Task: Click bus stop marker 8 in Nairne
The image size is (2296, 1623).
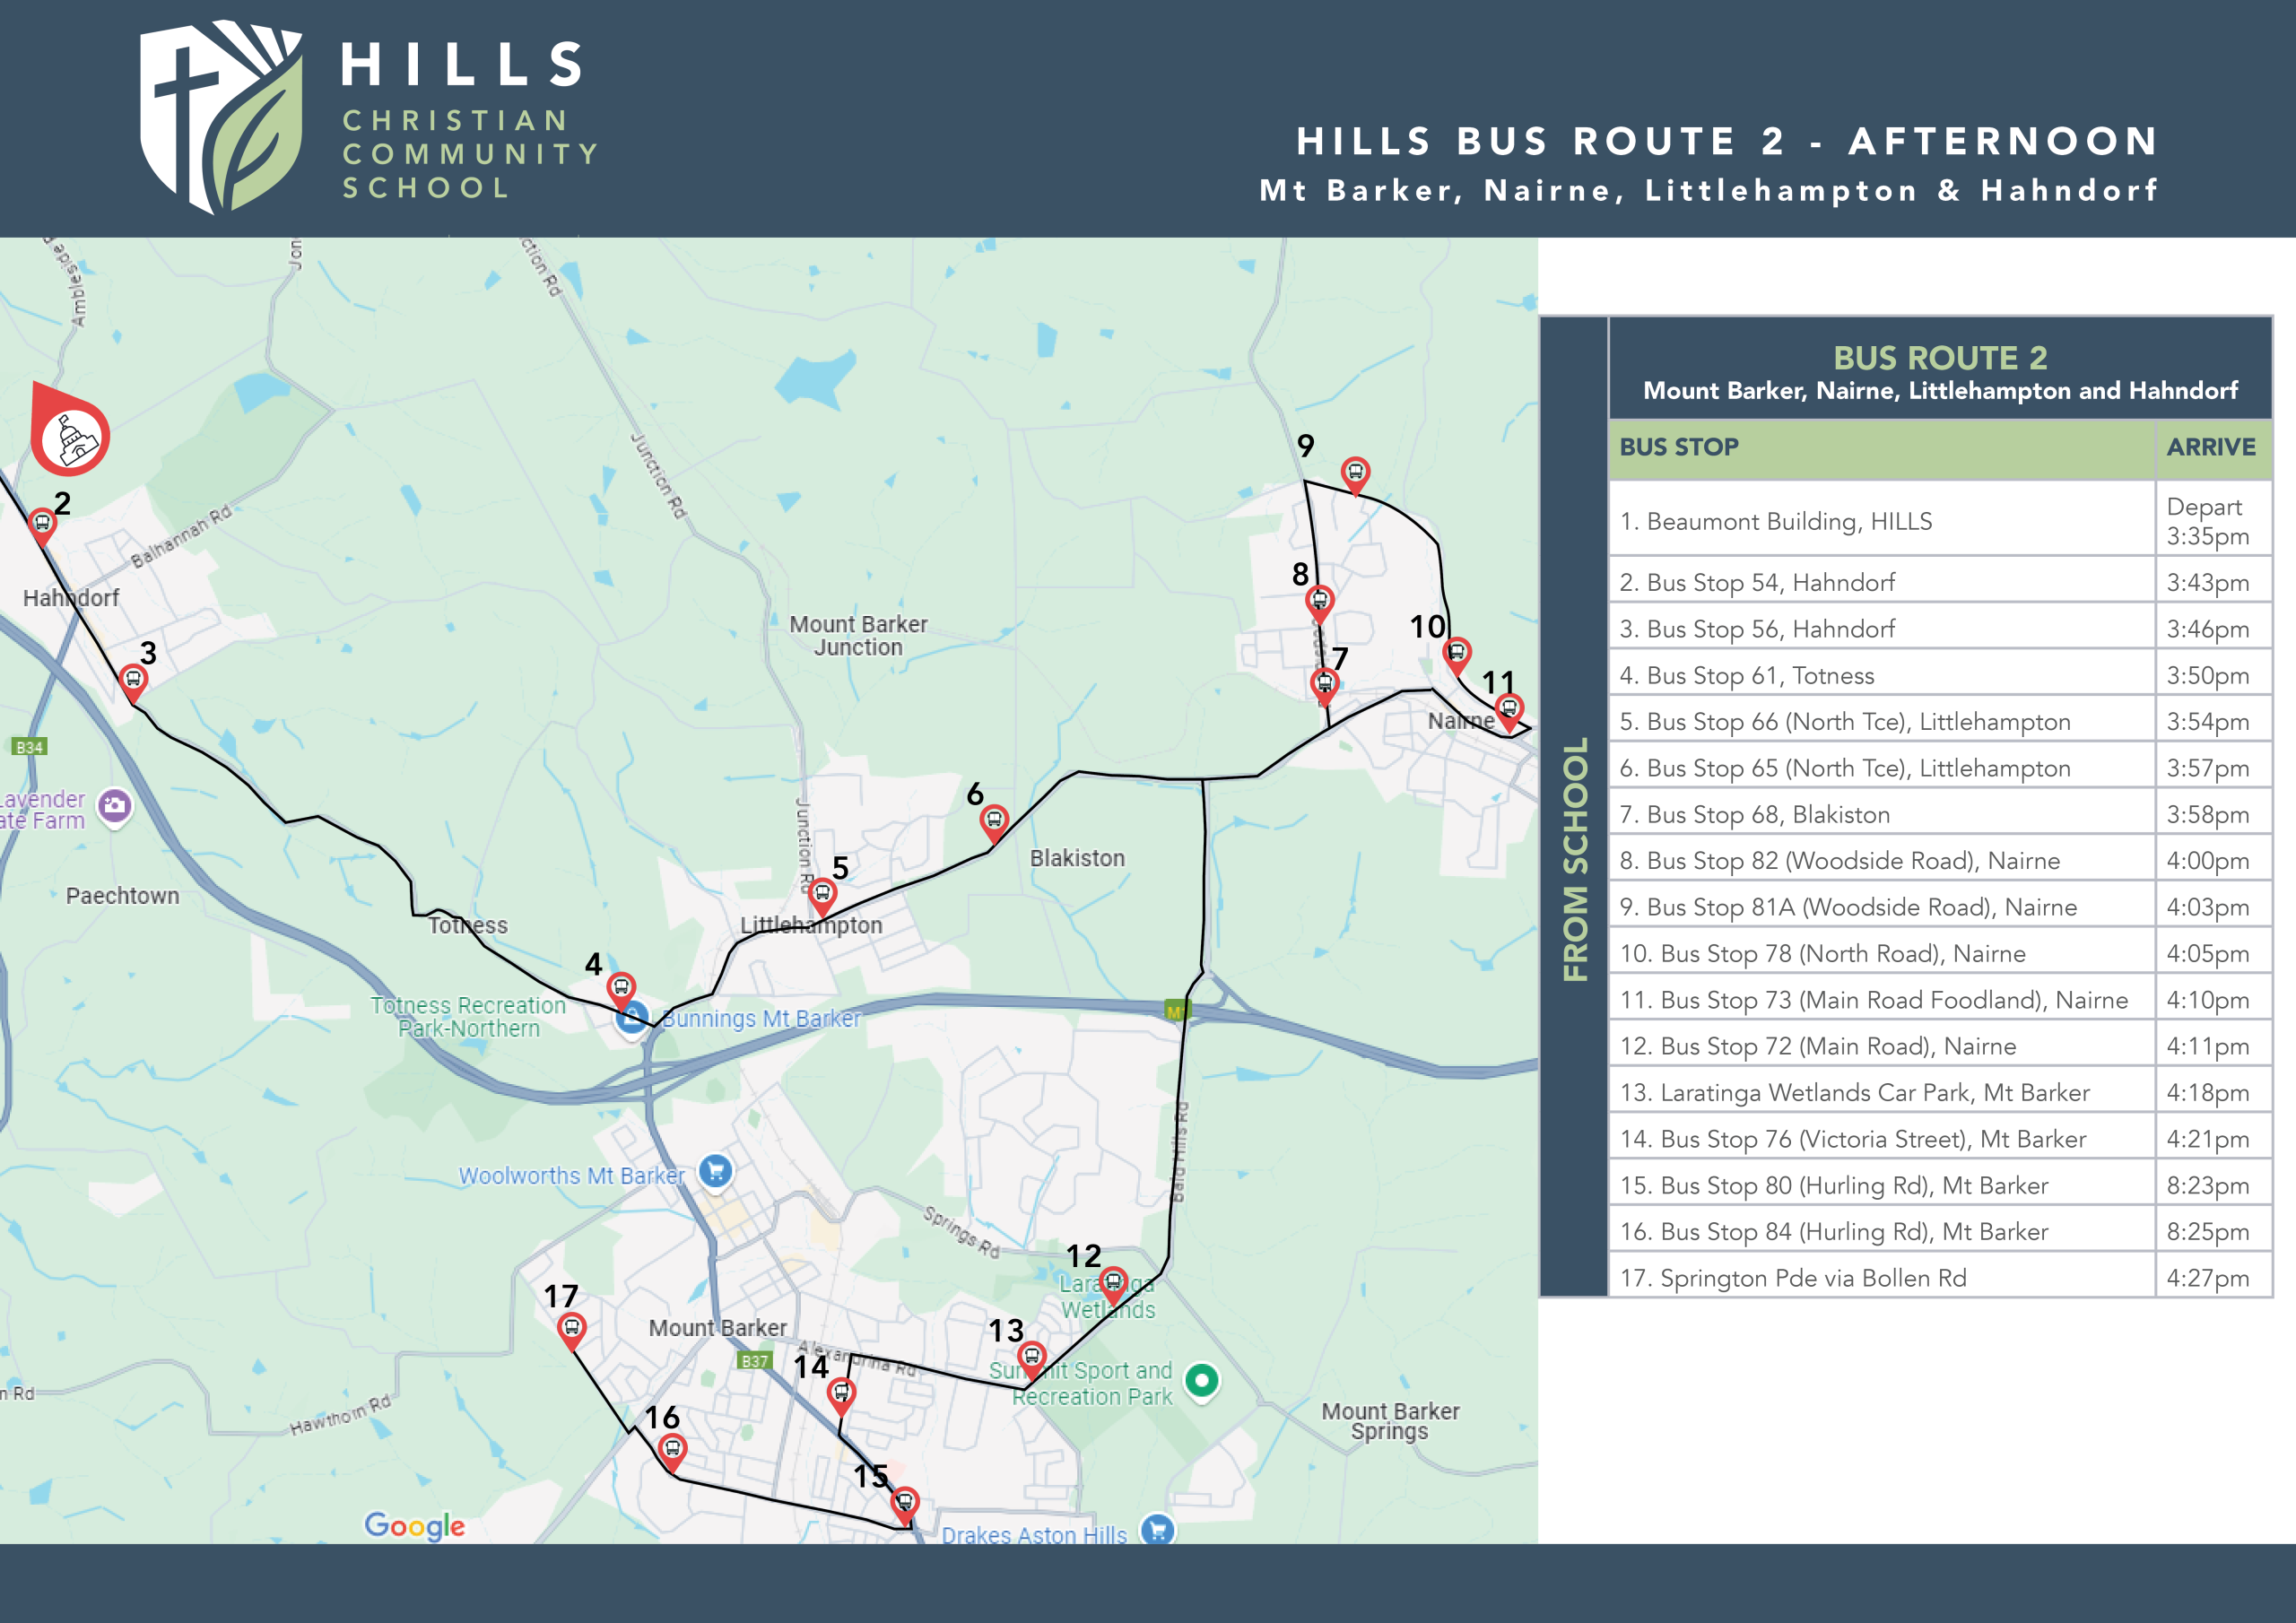Action: 1320,604
